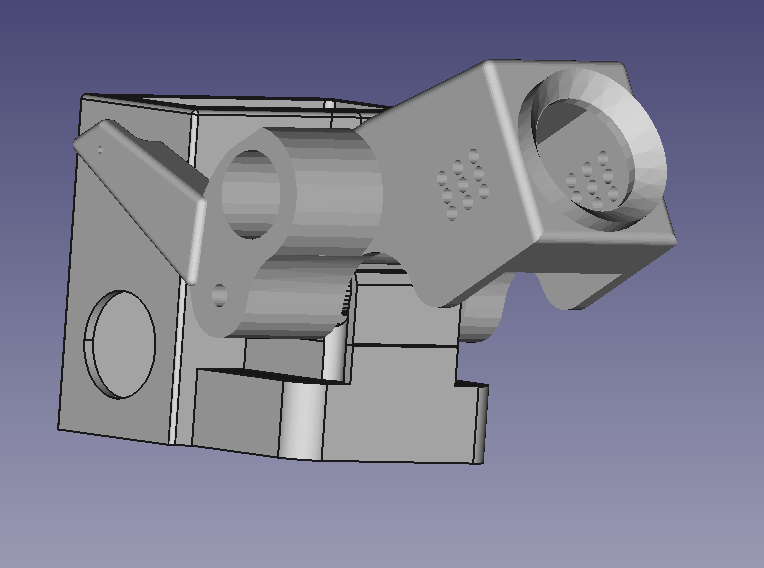Pick the small hole on the box's top edge

[x=329, y=104]
